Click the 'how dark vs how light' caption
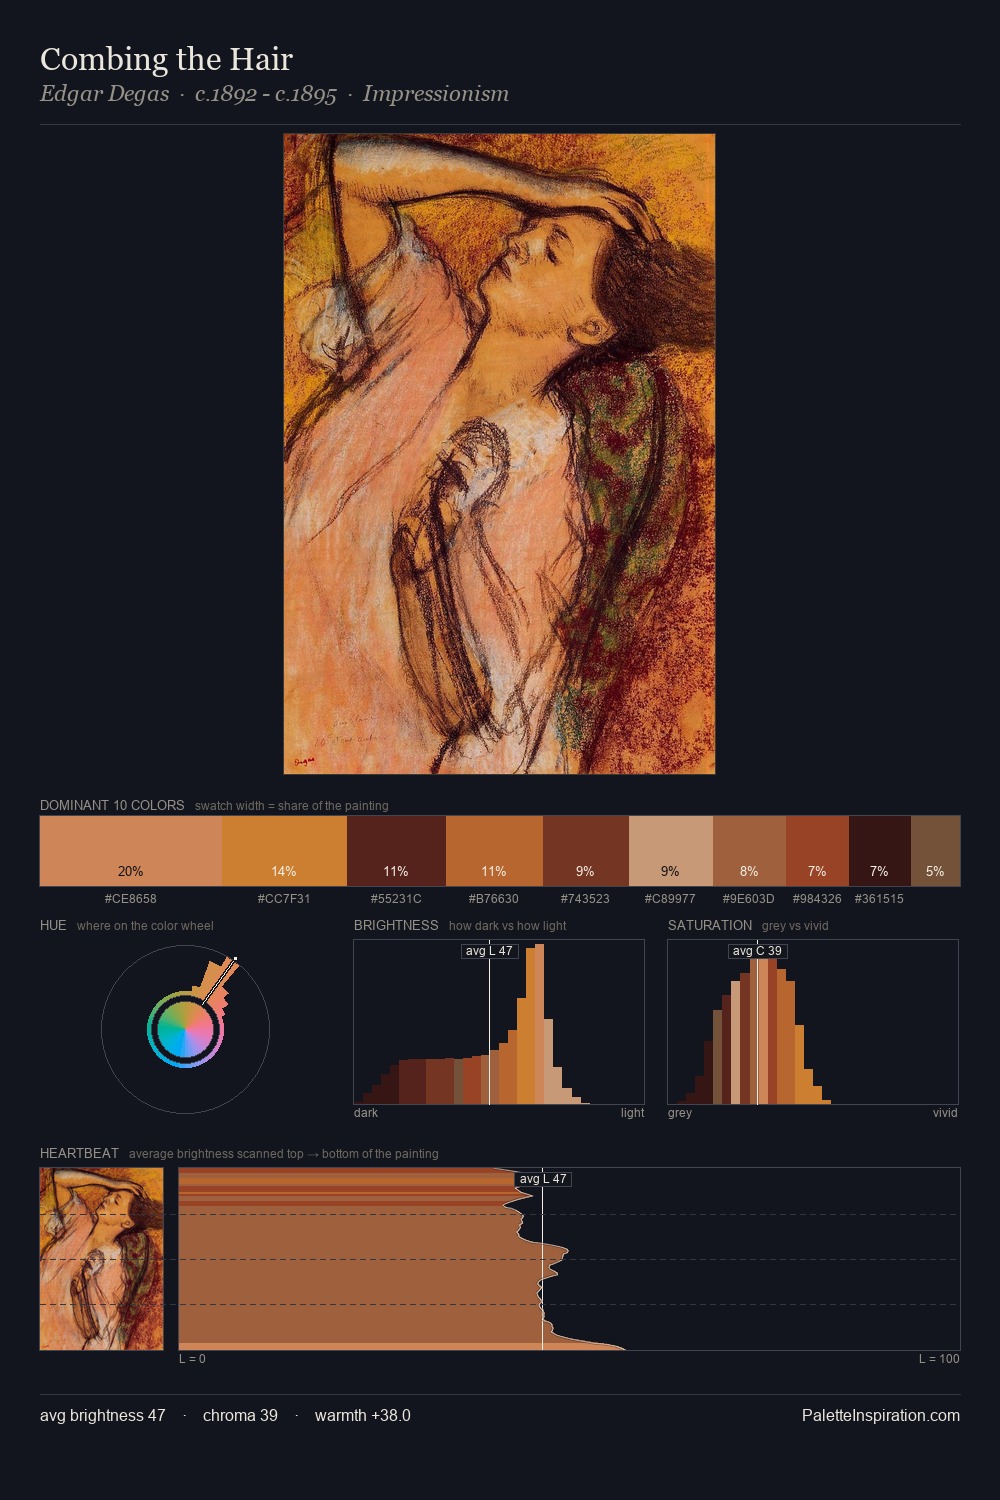Image resolution: width=1000 pixels, height=1500 pixels. (508, 926)
